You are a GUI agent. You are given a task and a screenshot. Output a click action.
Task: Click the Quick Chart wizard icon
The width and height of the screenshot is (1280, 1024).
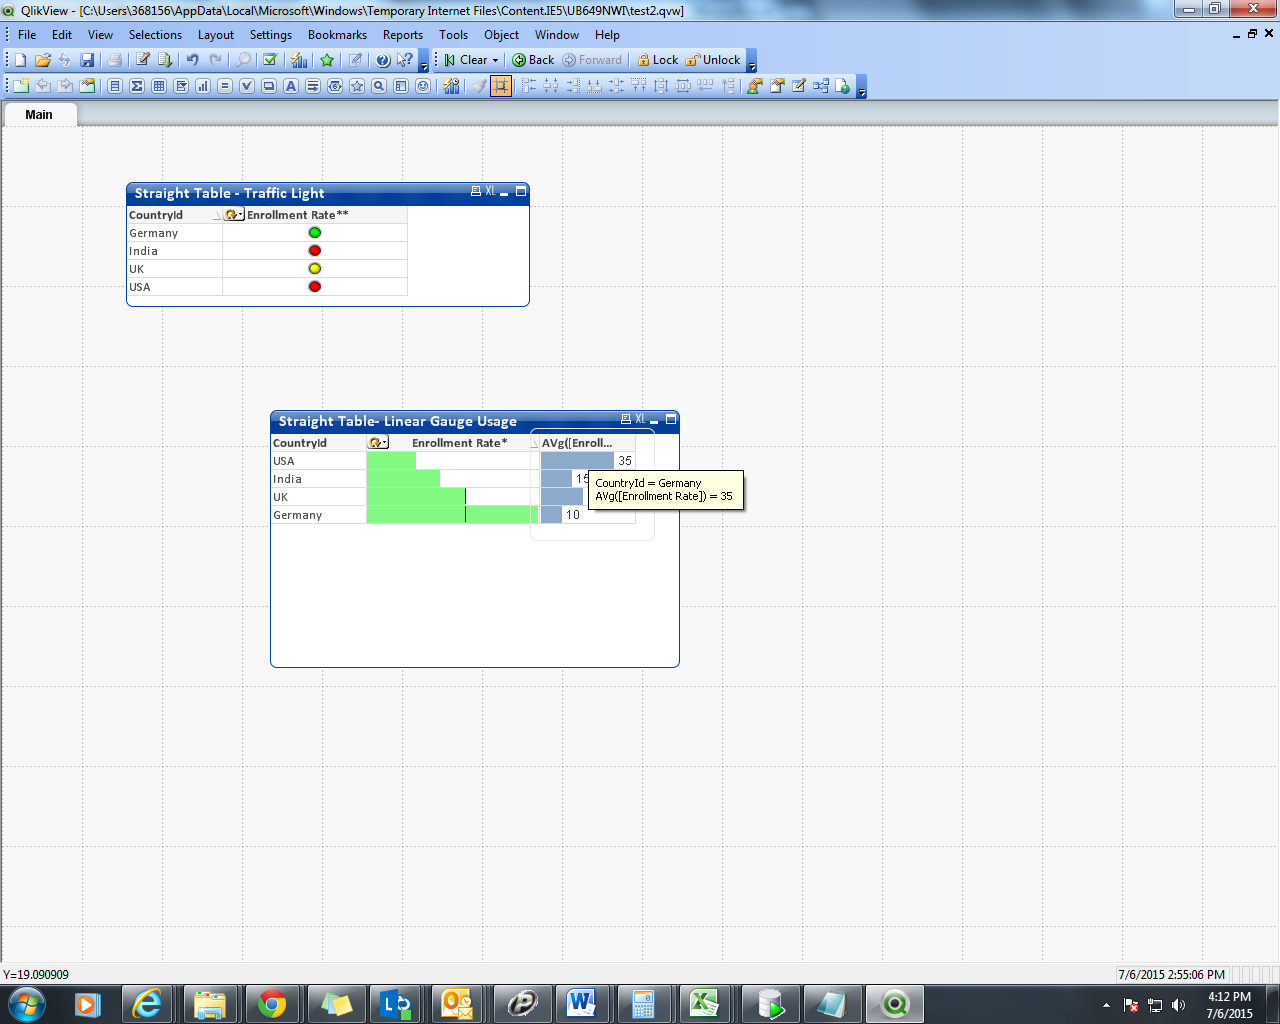pos(299,60)
